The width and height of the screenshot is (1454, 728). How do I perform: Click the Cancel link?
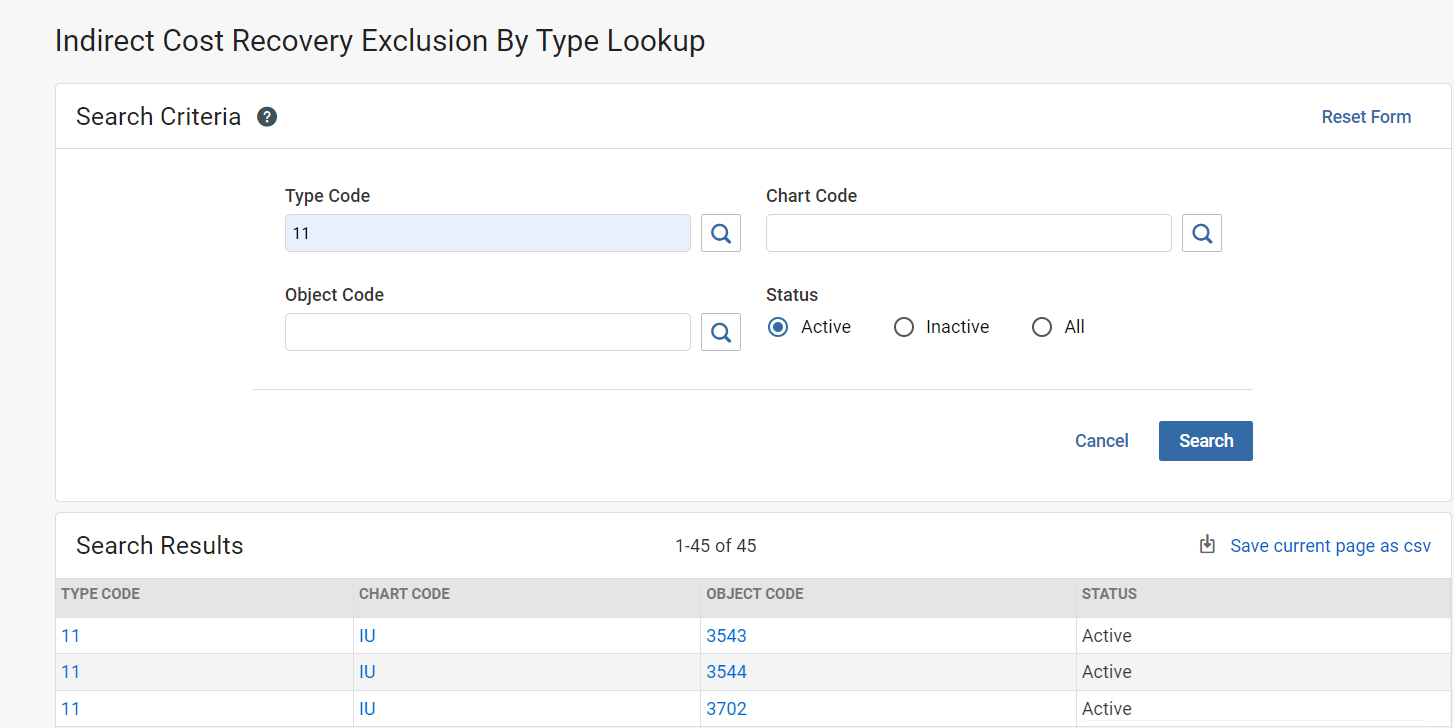point(1101,440)
